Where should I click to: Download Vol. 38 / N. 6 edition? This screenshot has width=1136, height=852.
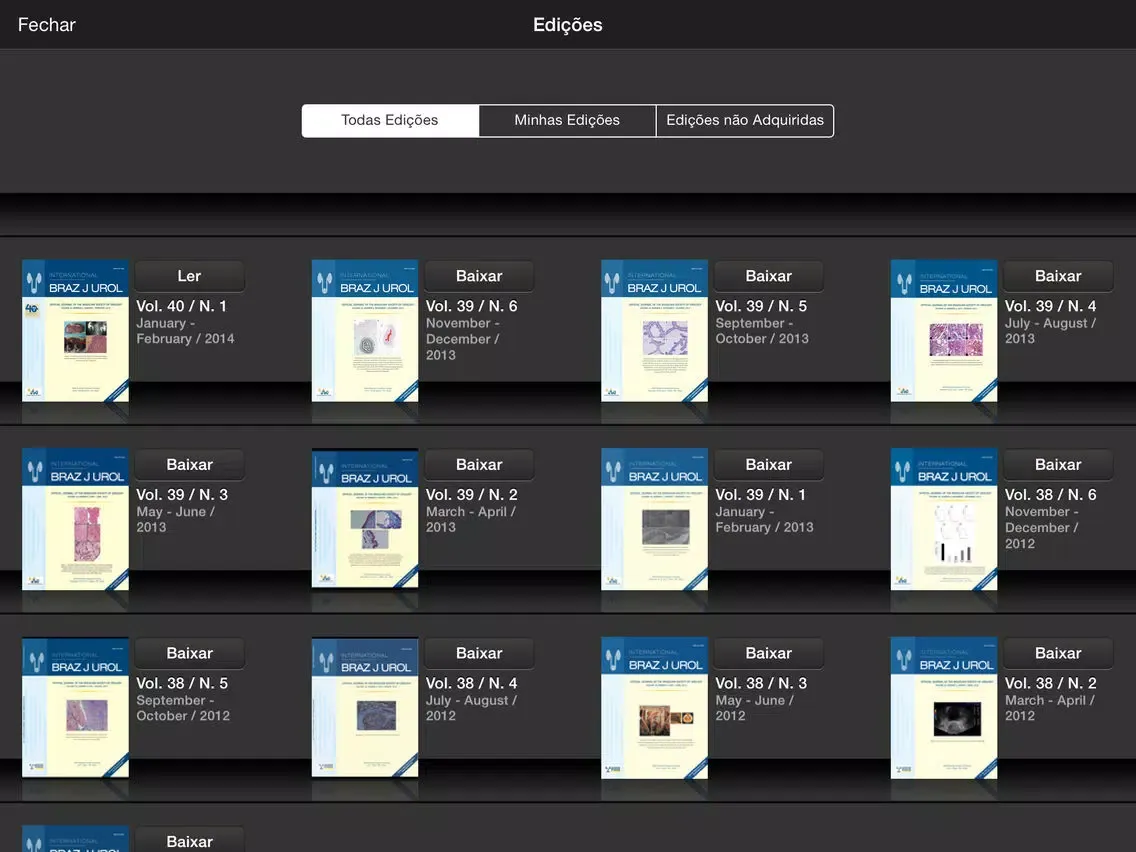tap(1058, 464)
